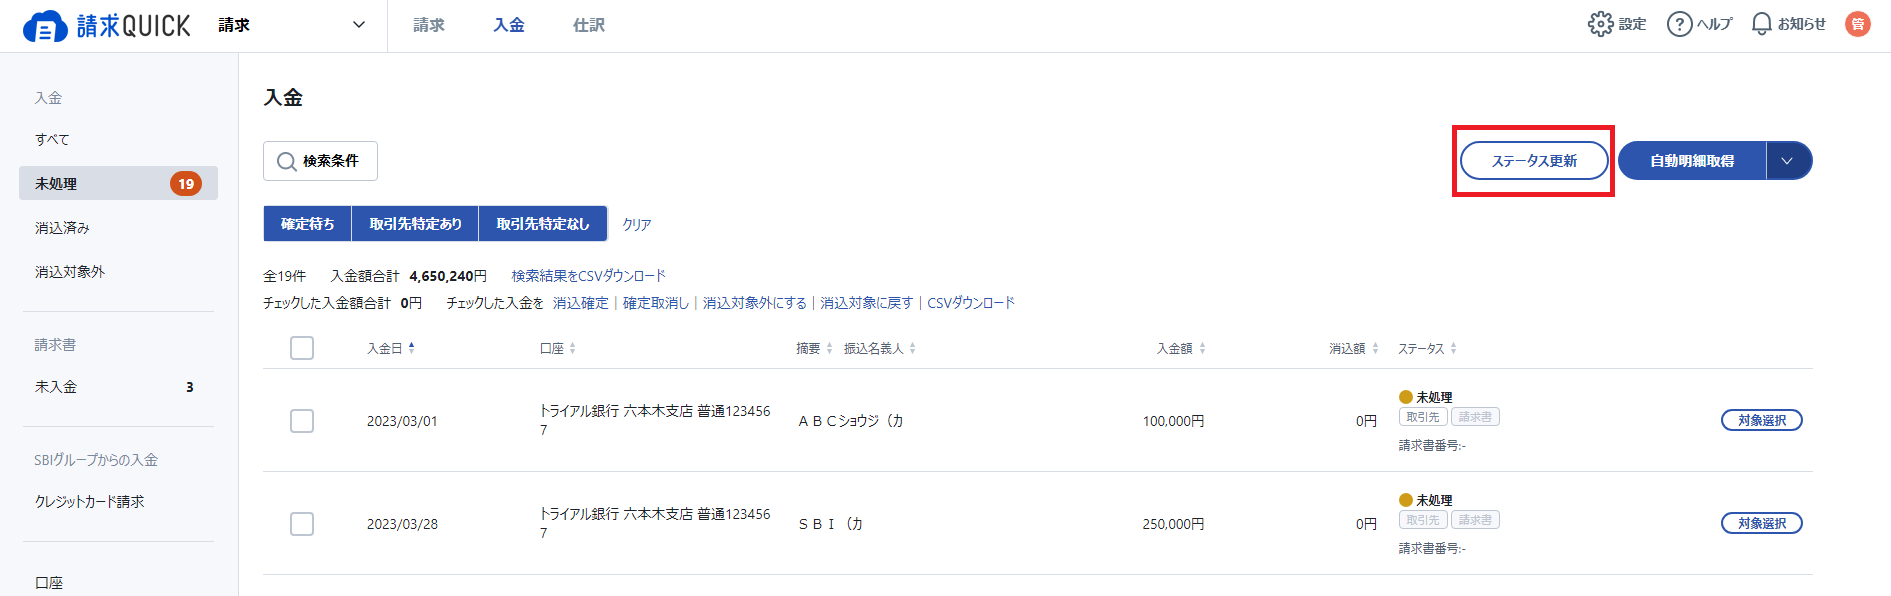Open the ヘルプ question mark icon
The width and height of the screenshot is (1891, 596).
point(1679,24)
